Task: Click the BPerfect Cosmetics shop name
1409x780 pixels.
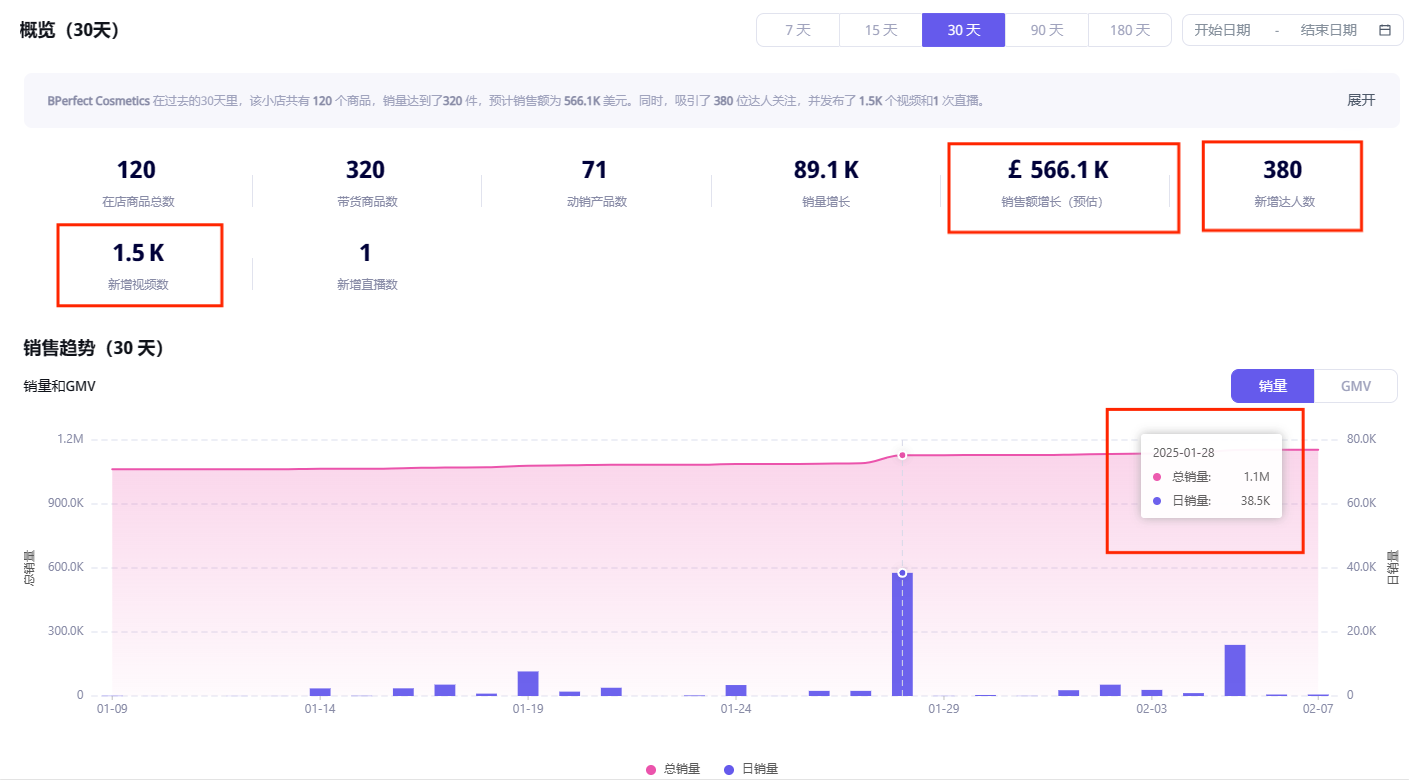Action: click(98, 101)
